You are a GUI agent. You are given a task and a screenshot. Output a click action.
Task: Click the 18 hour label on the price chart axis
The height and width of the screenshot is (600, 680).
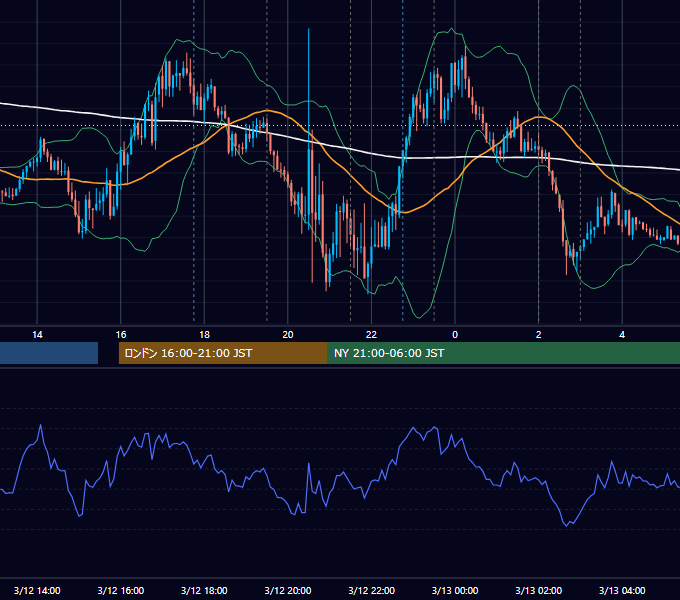[204, 335]
